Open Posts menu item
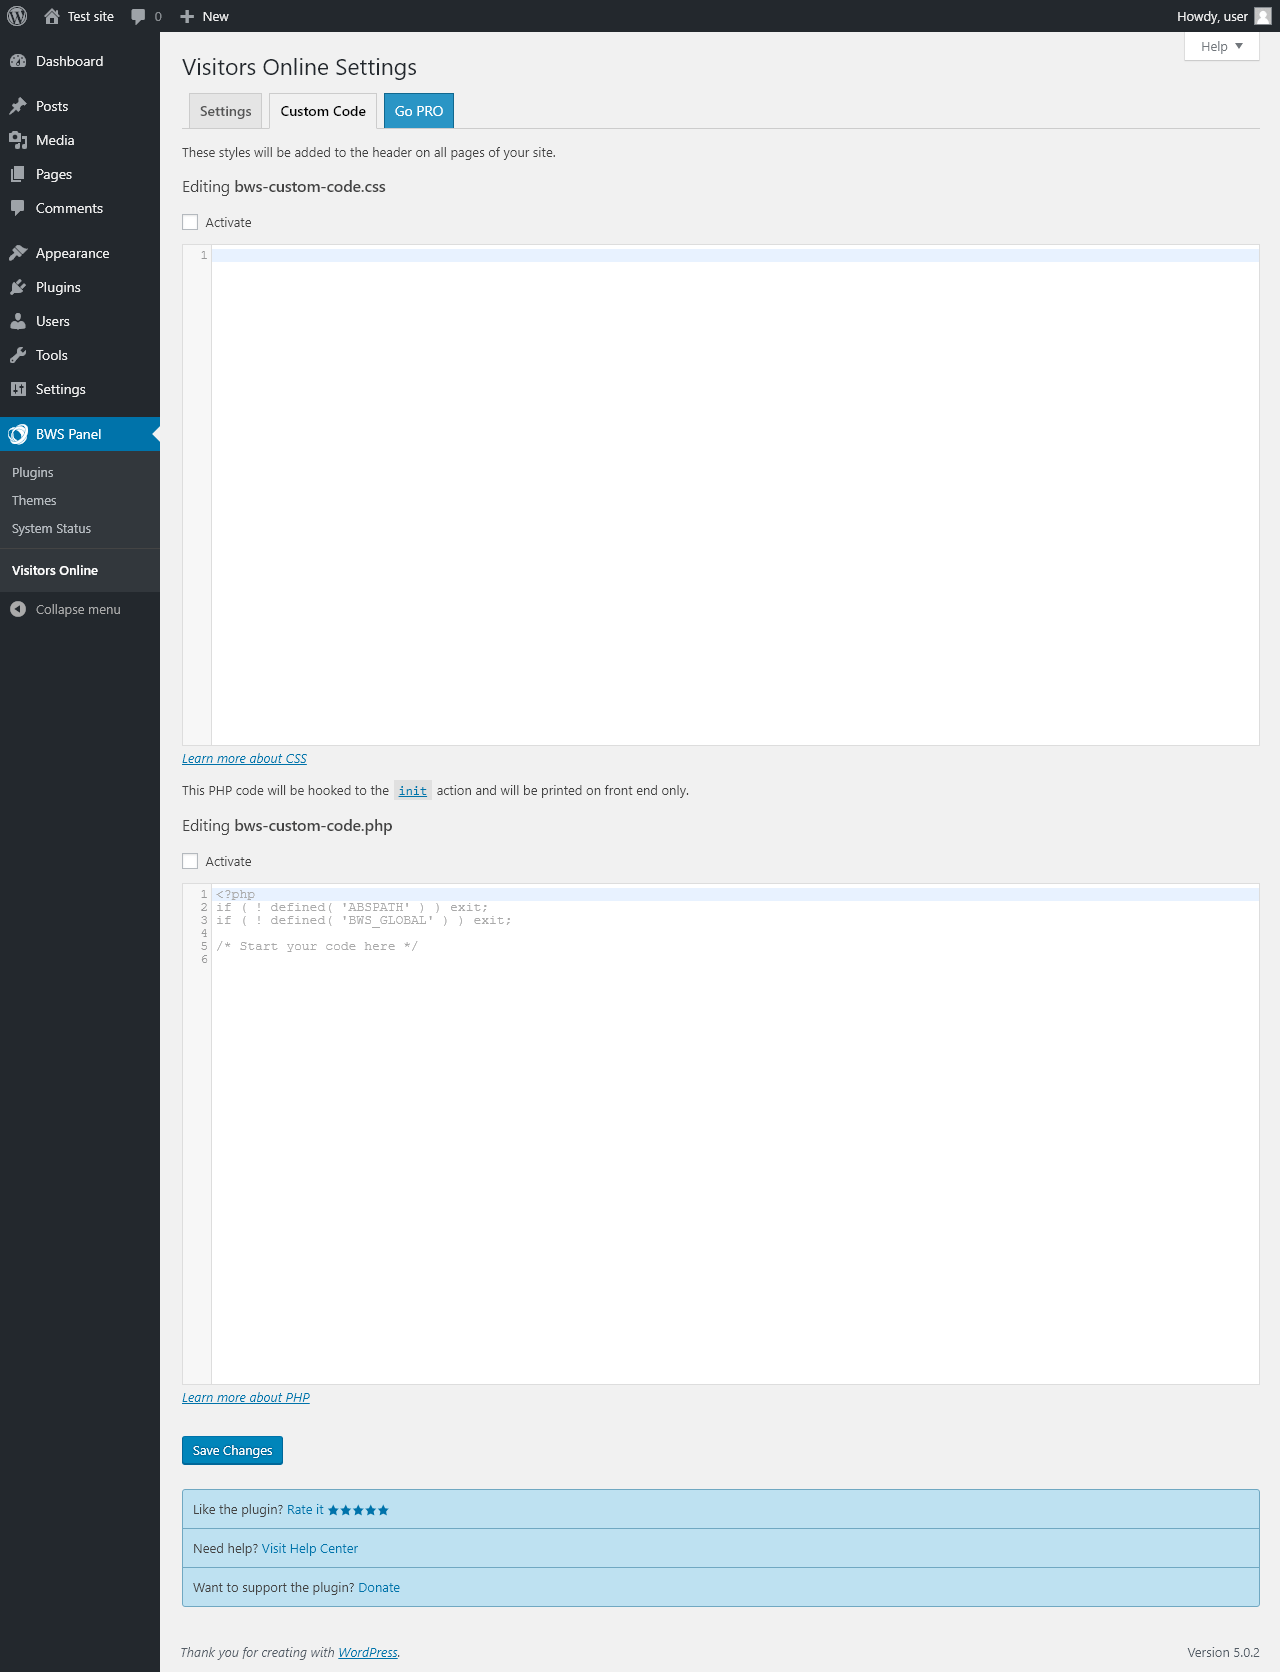Viewport: 1280px width, 1672px height. point(52,106)
